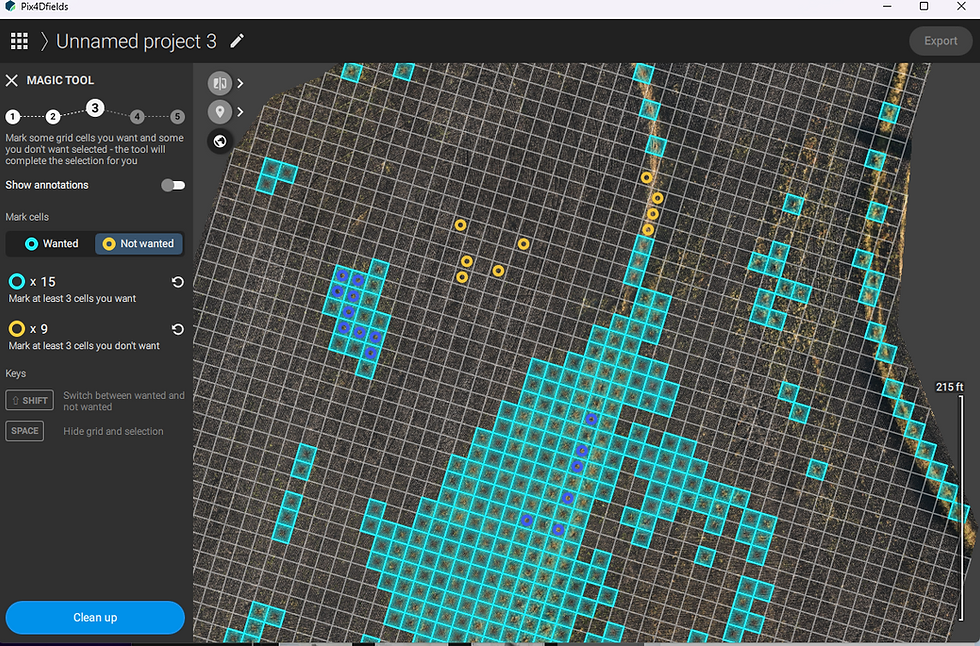Click 'Switch between wanted and not wanted' text
Image resolution: width=980 pixels, height=646 pixels.
tap(124, 401)
